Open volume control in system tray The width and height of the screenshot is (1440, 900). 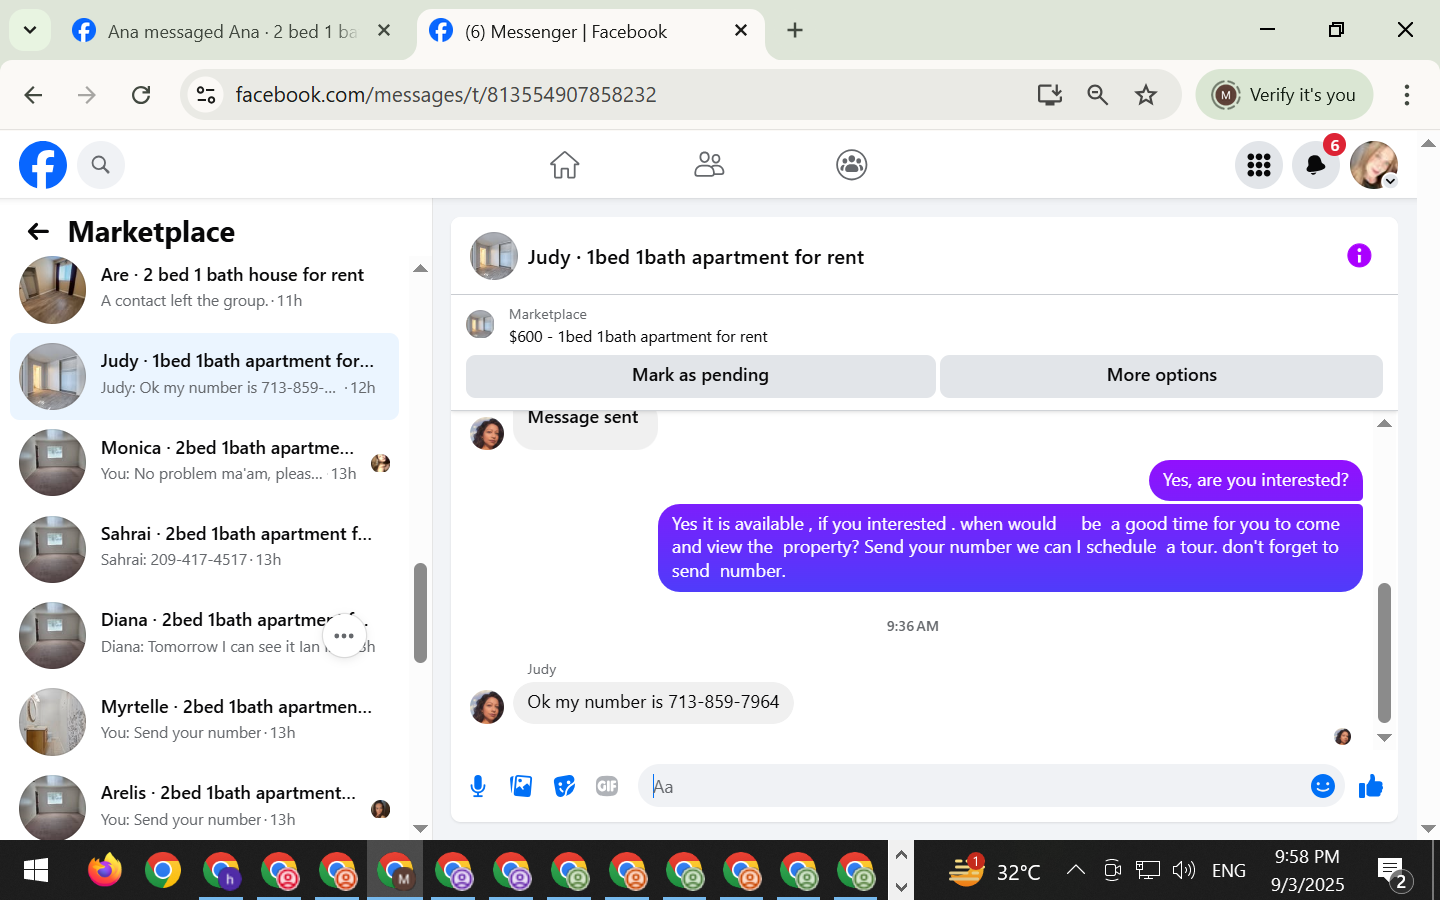pyautogui.click(x=1184, y=870)
